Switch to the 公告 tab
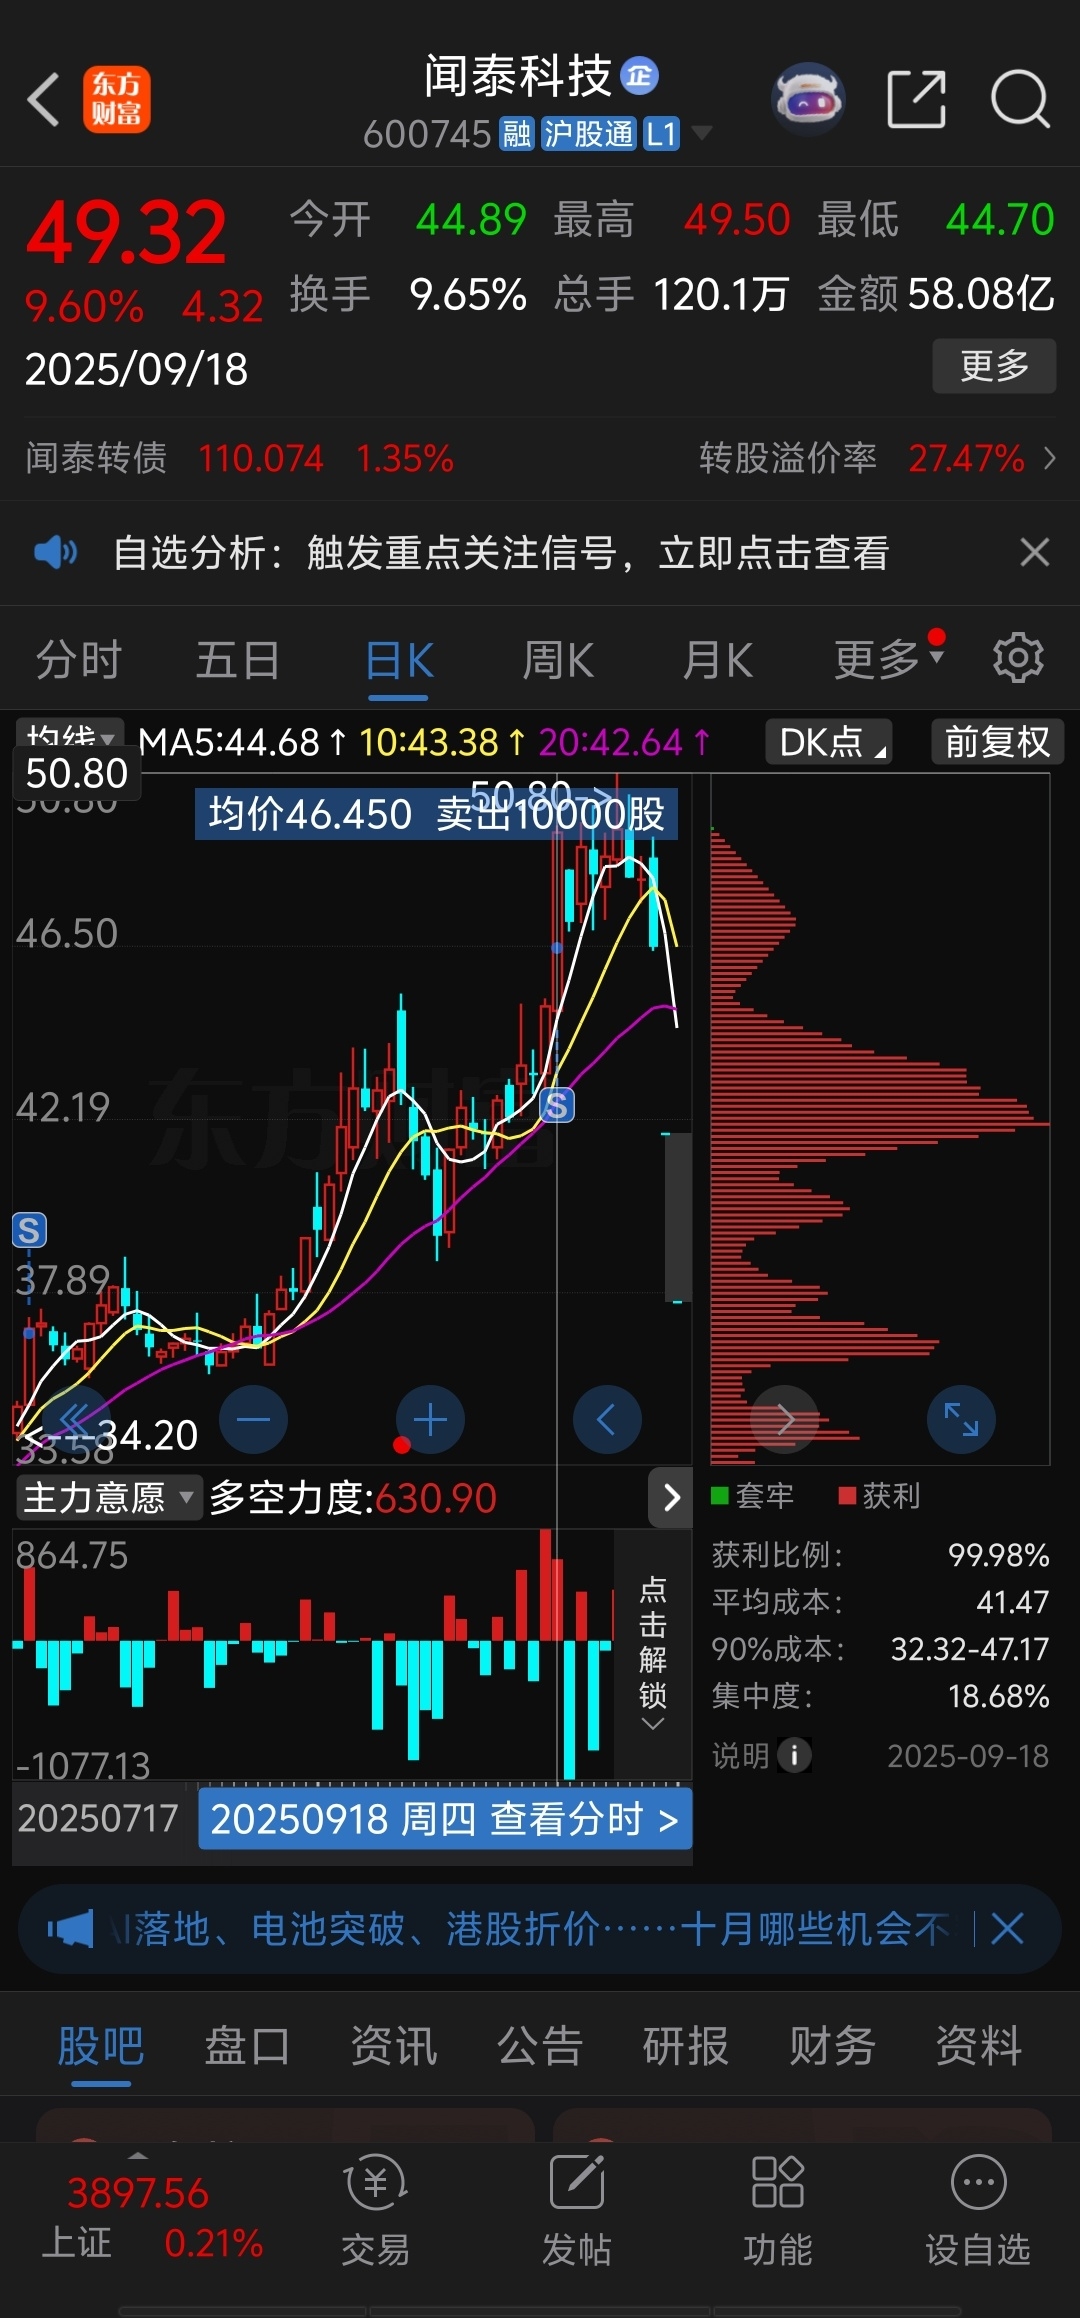The height and width of the screenshot is (2318, 1080). point(540,2046)
